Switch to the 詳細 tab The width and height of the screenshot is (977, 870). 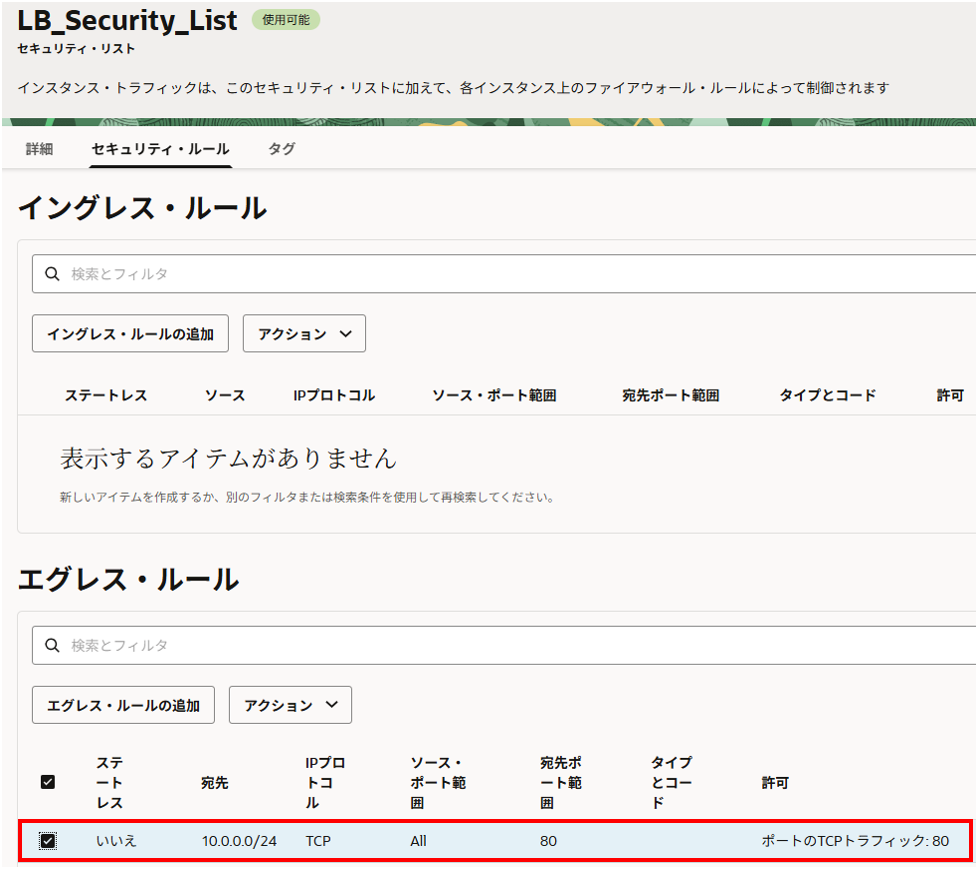coord(39,149)
